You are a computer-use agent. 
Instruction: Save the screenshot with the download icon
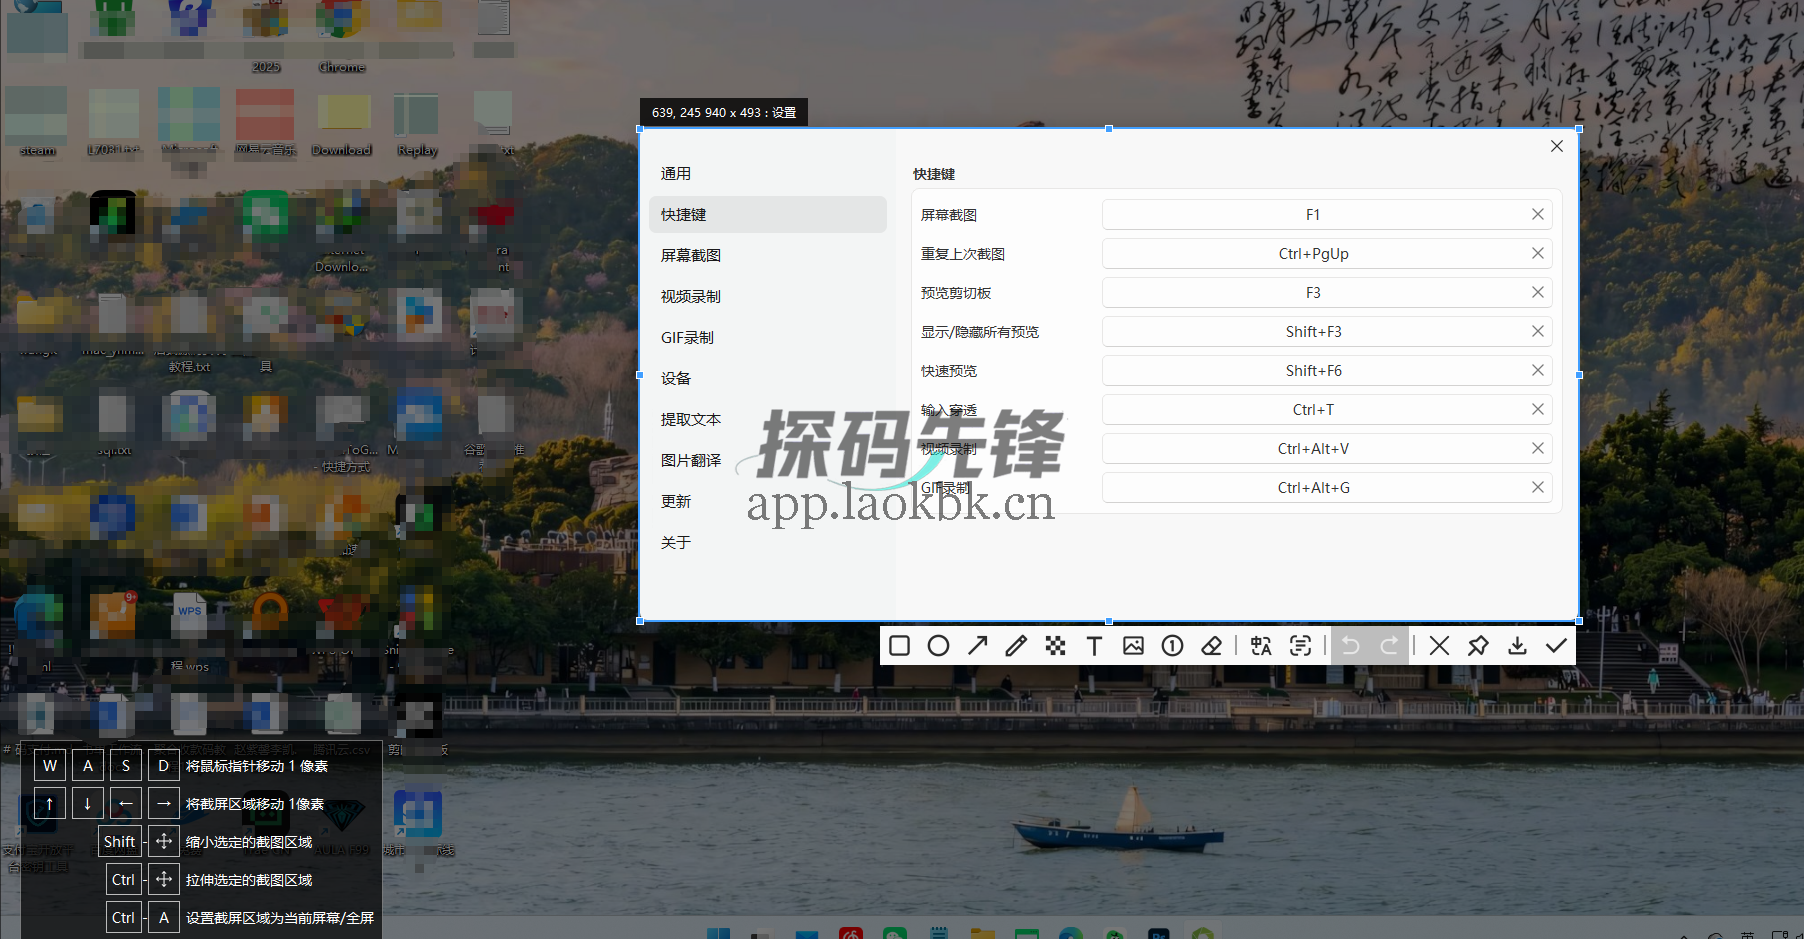[x=1517, y=645]
